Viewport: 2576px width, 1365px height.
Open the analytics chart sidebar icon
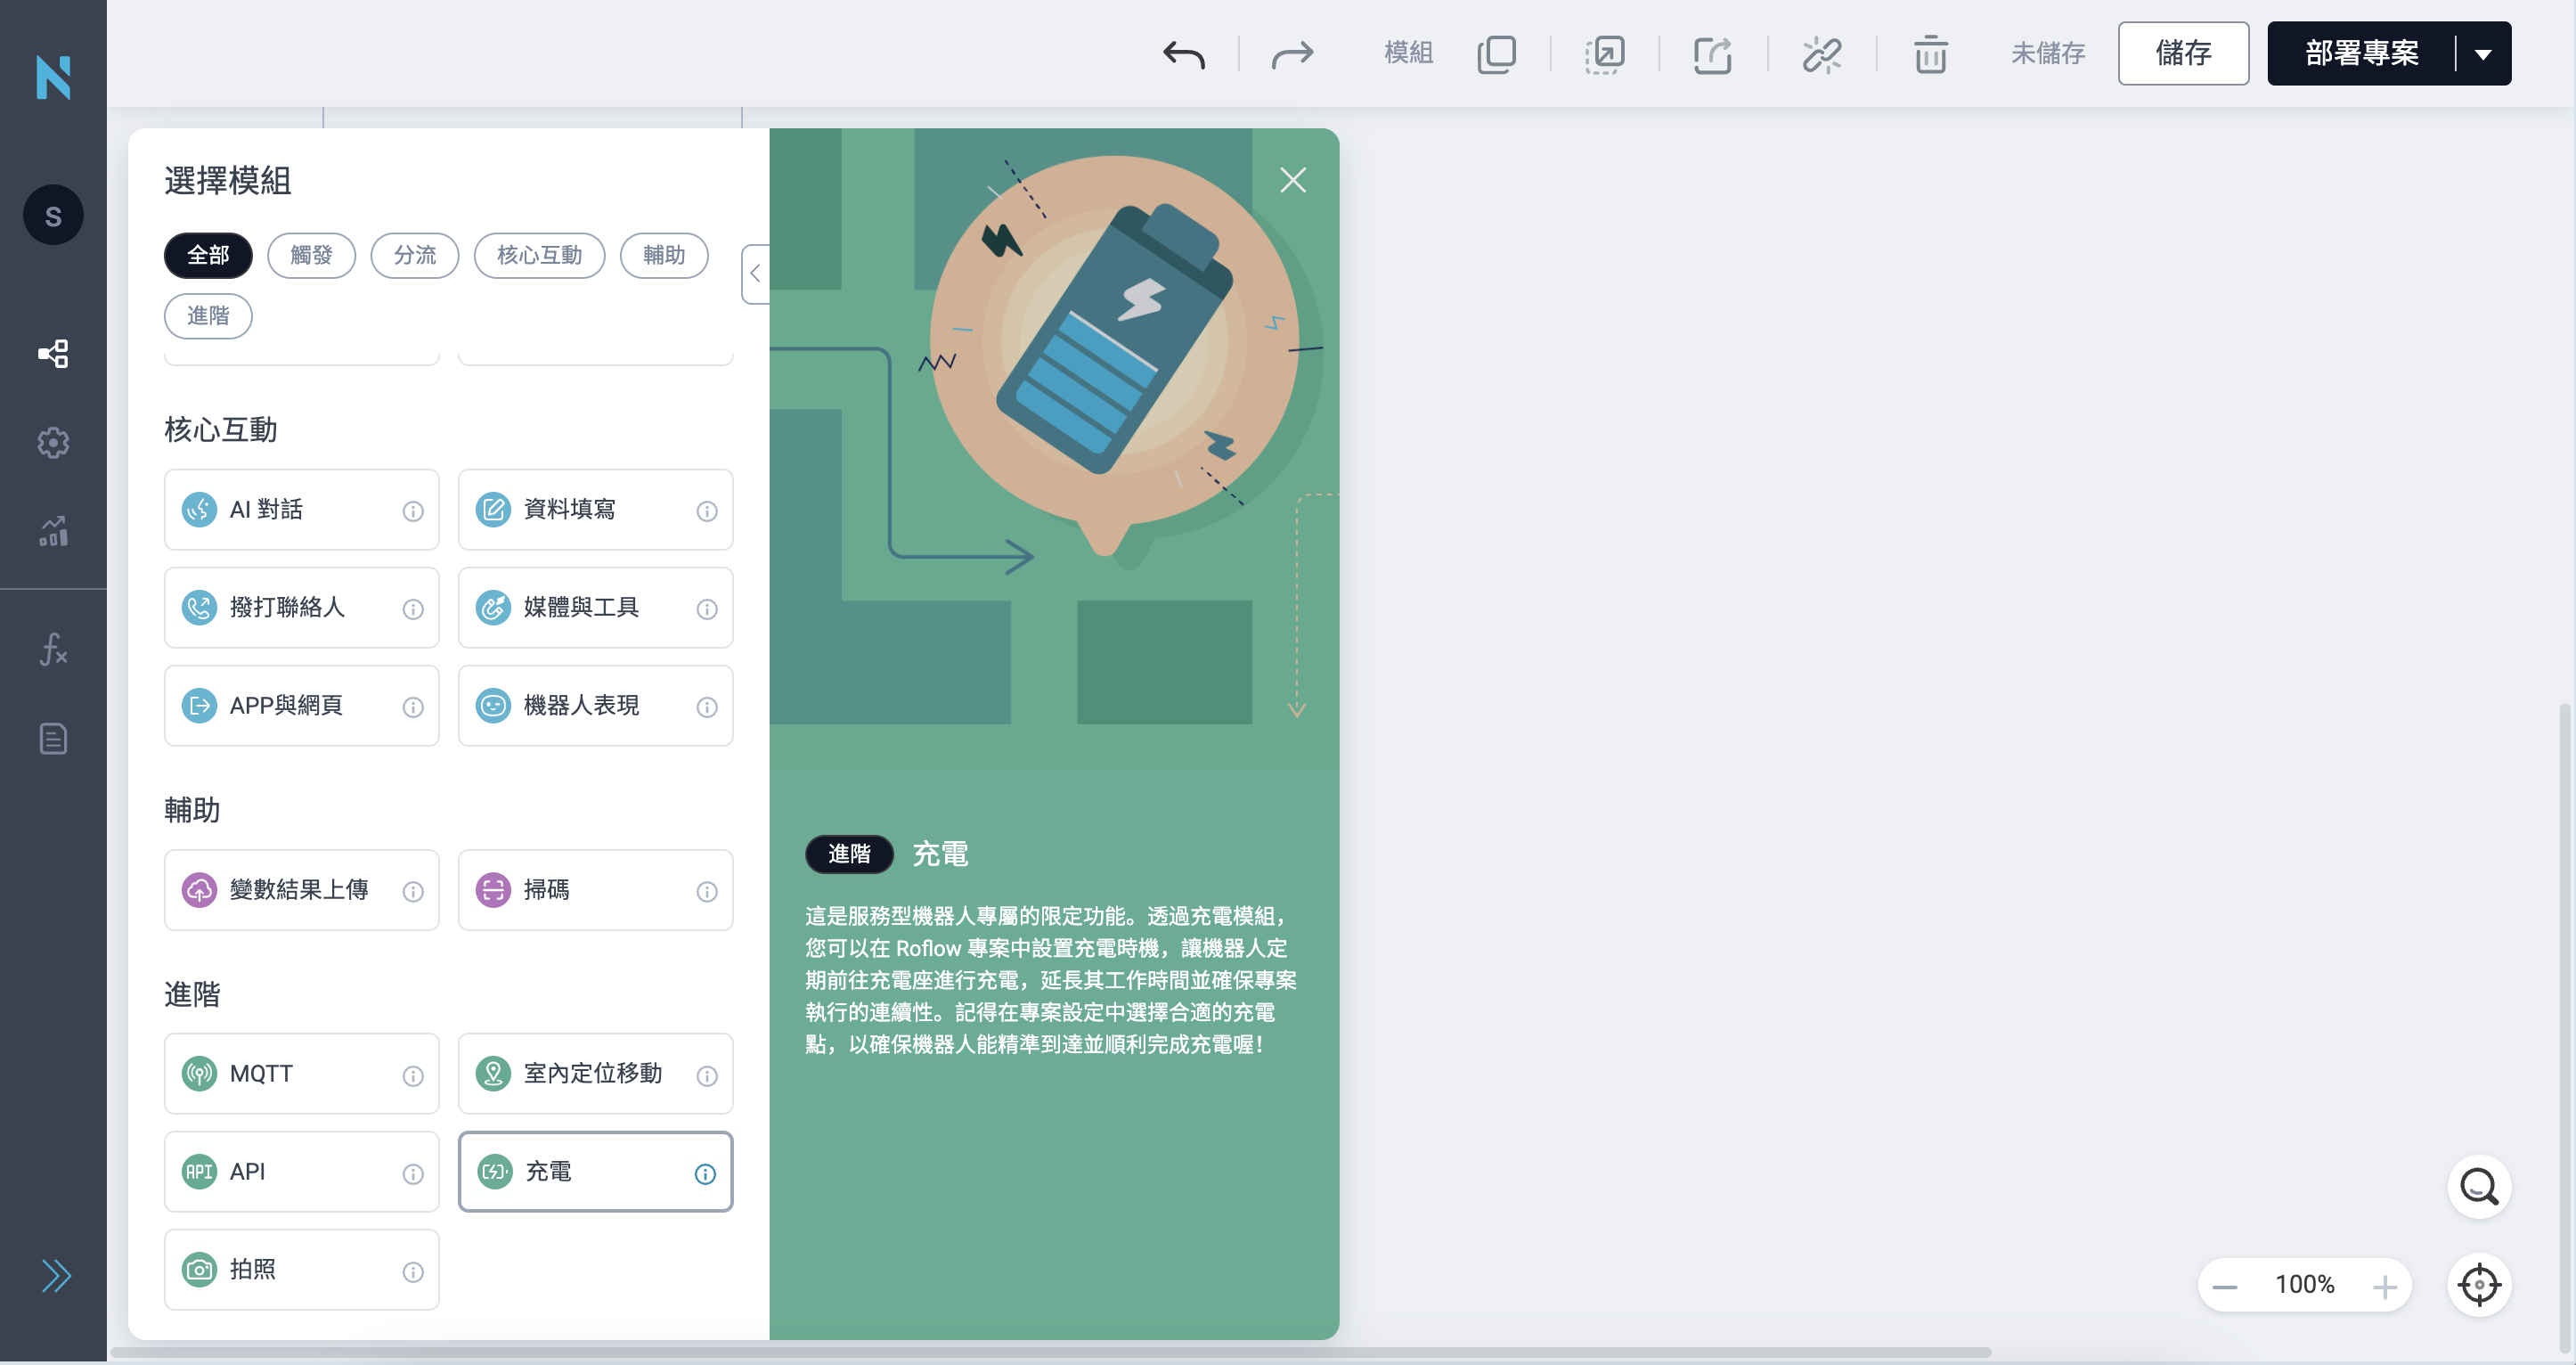coord(53,530)
